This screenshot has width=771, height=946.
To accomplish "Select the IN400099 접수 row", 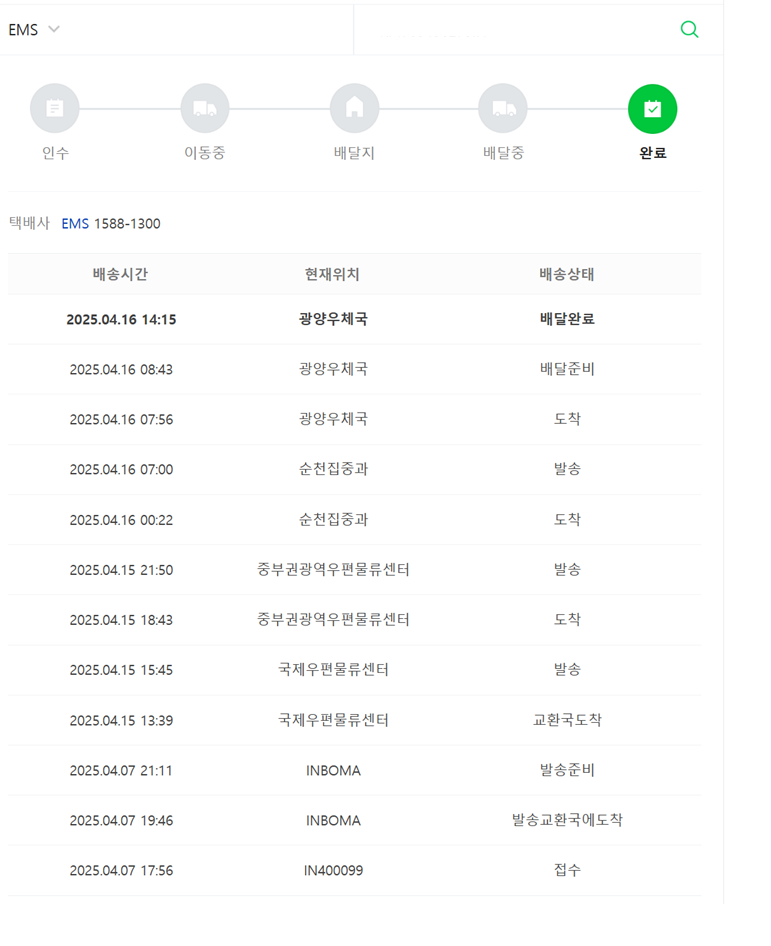I will 355,871.
